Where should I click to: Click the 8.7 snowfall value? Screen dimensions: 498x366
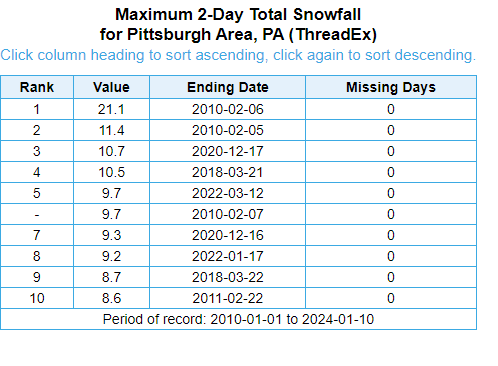tap(111, 277)
